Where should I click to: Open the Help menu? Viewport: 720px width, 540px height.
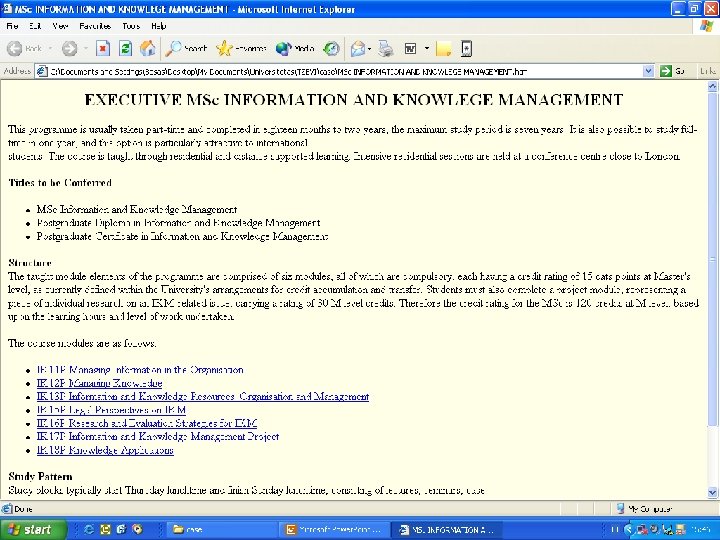(158, 26)
